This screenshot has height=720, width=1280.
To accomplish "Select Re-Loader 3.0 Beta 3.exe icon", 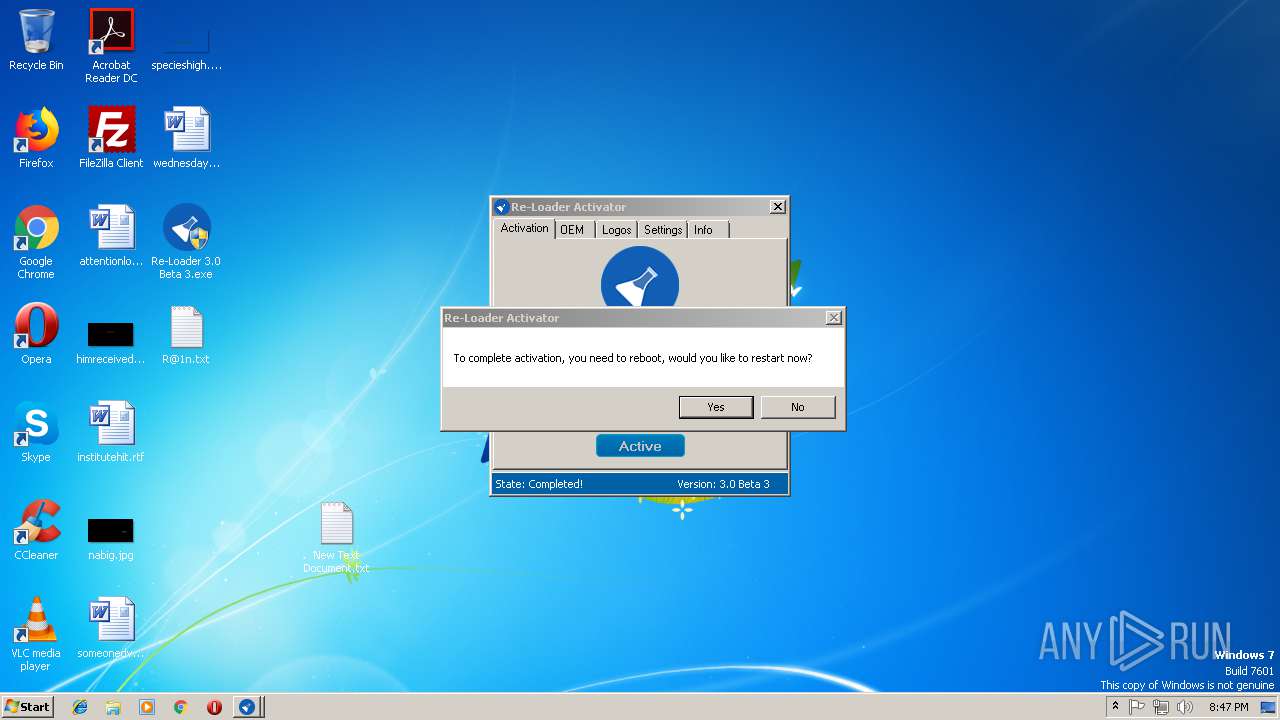I will [186, 243].
